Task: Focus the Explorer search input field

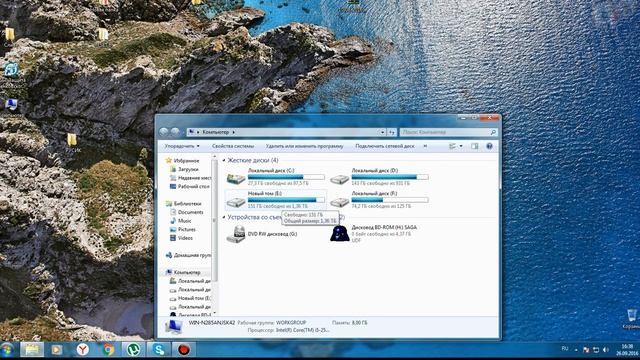Action: 444,132
